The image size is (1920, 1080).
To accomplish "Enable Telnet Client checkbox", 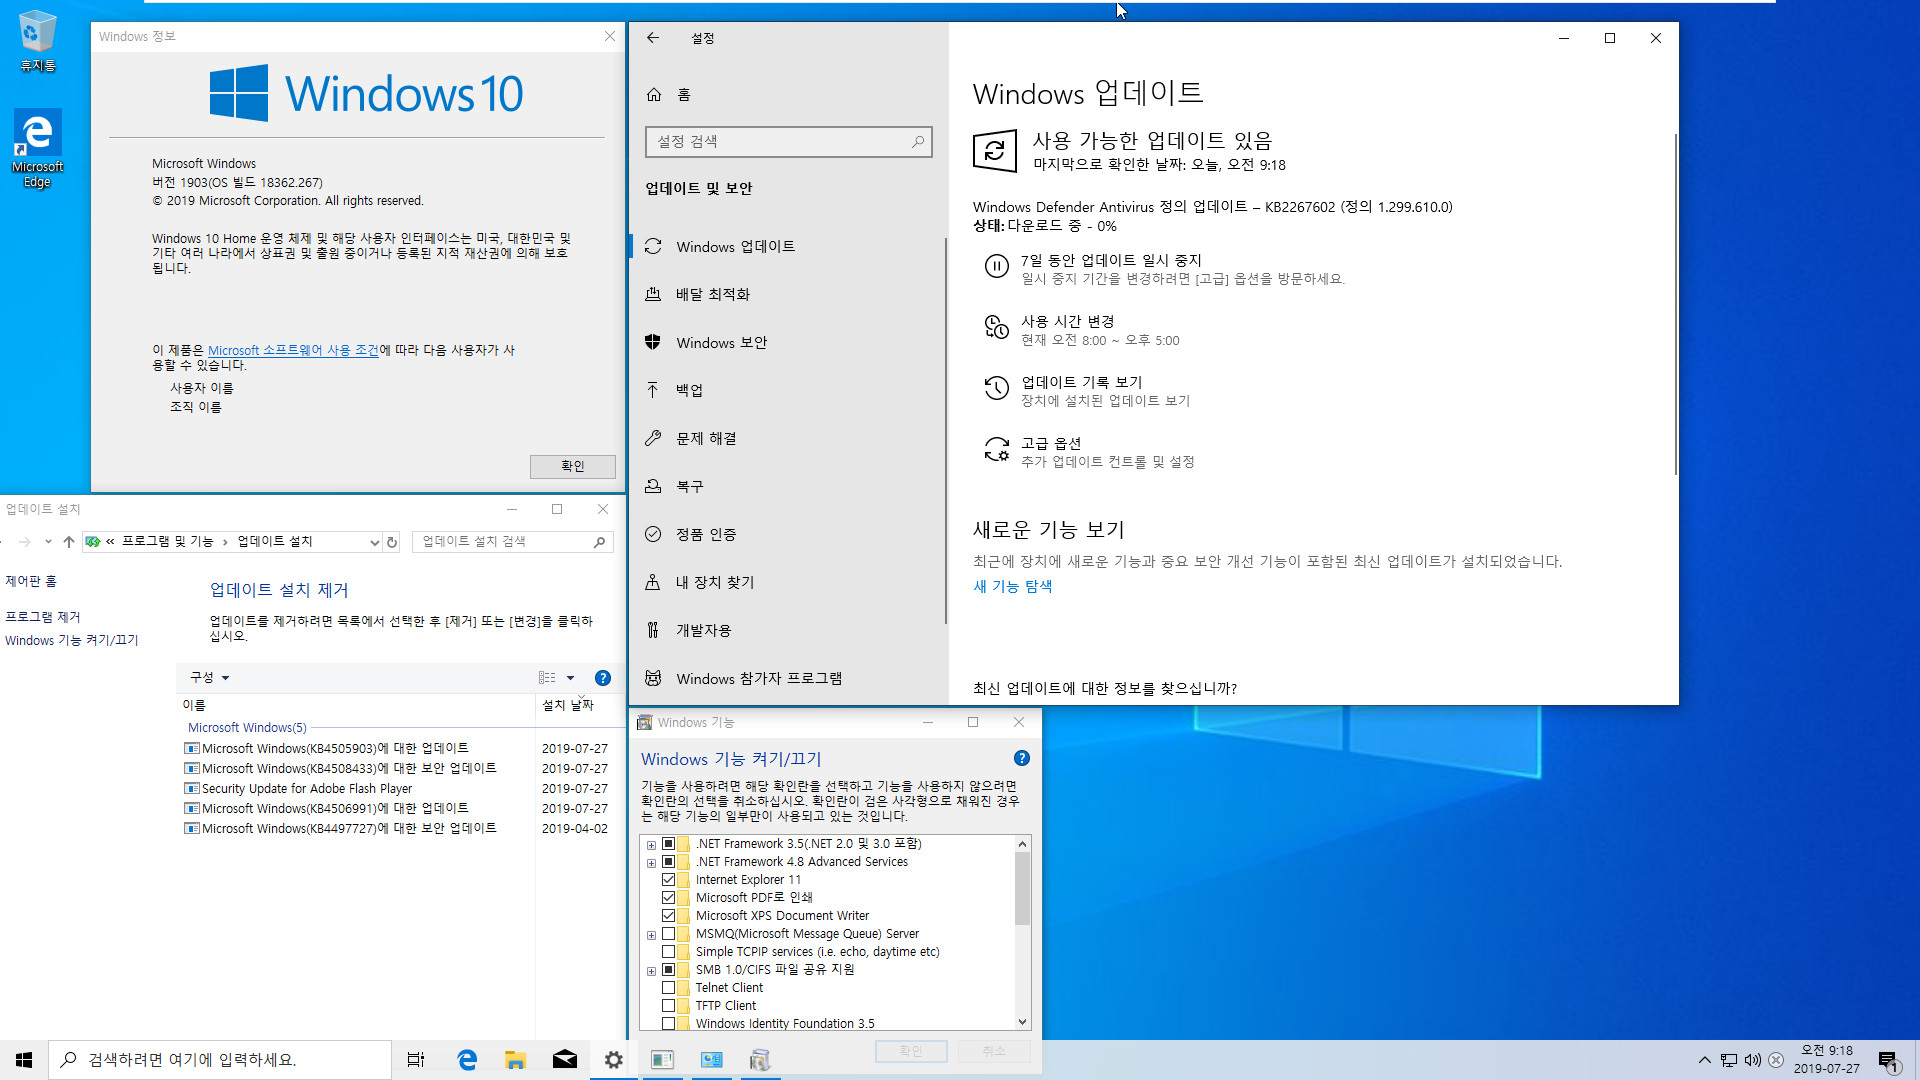I will [668, 988].
